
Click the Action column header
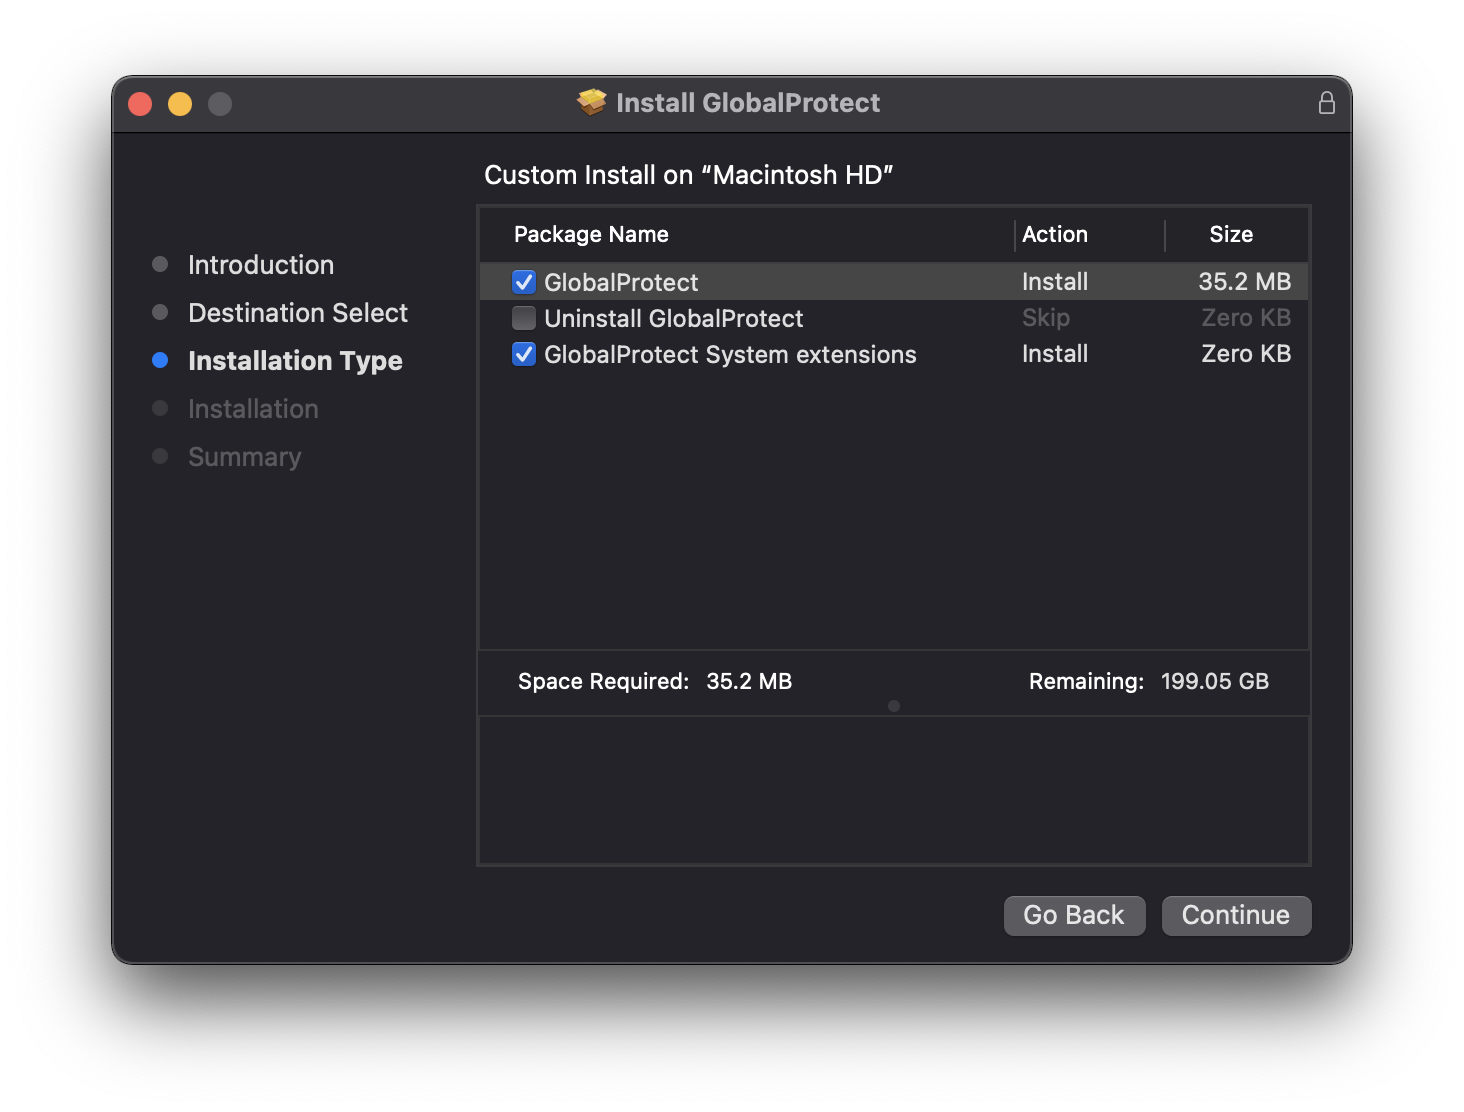coord(1055,234)
